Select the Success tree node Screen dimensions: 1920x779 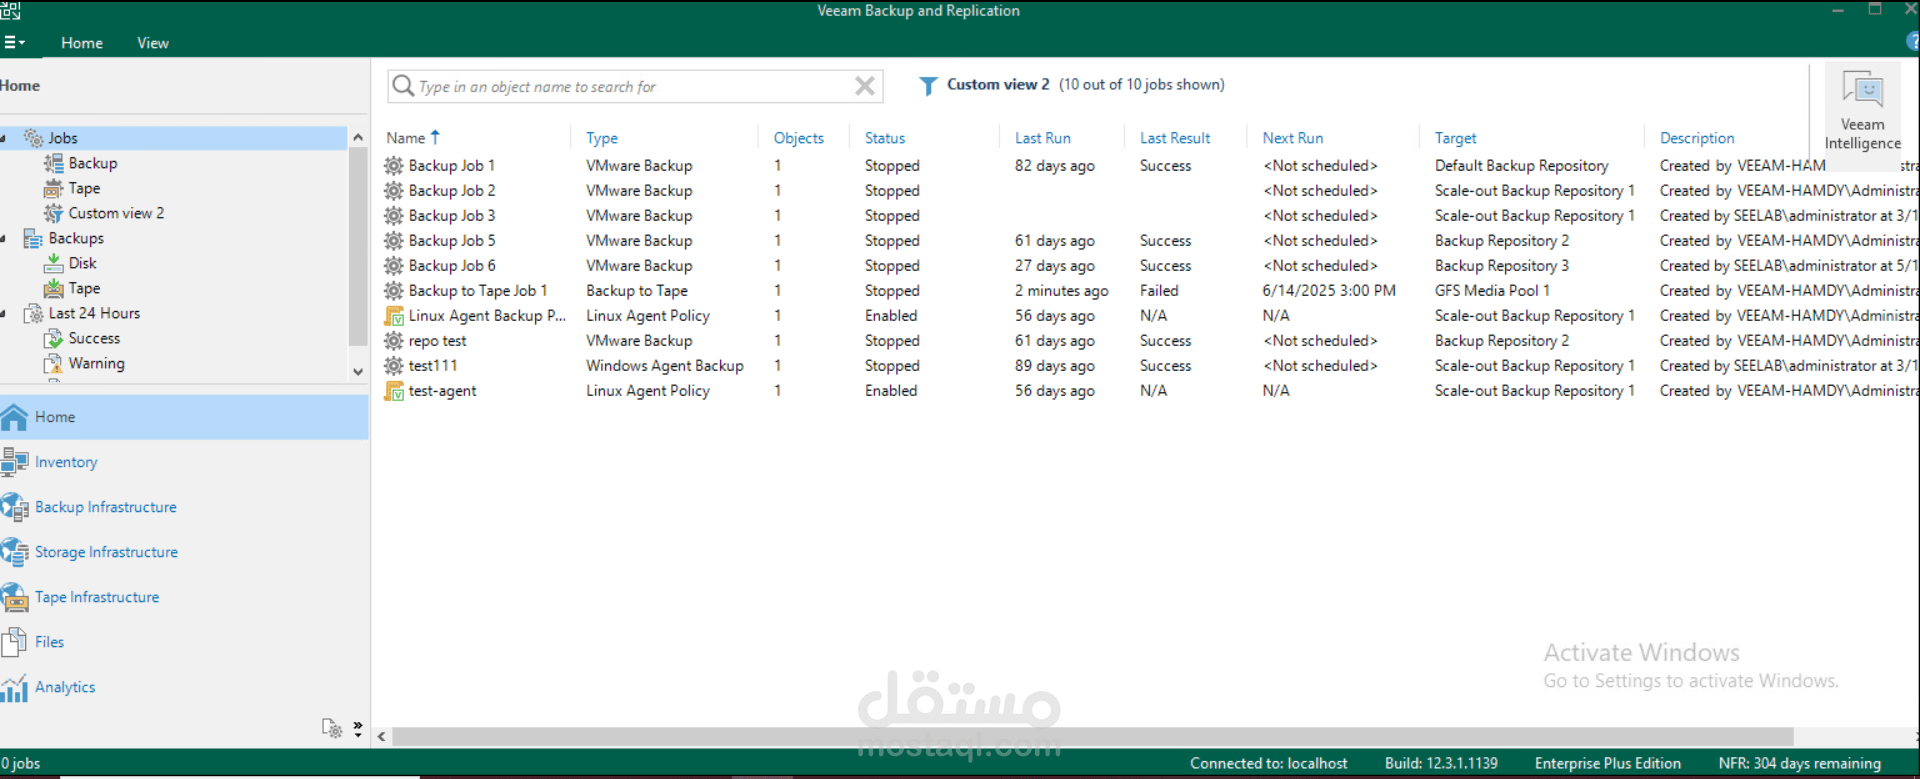[x=94, y=338]
